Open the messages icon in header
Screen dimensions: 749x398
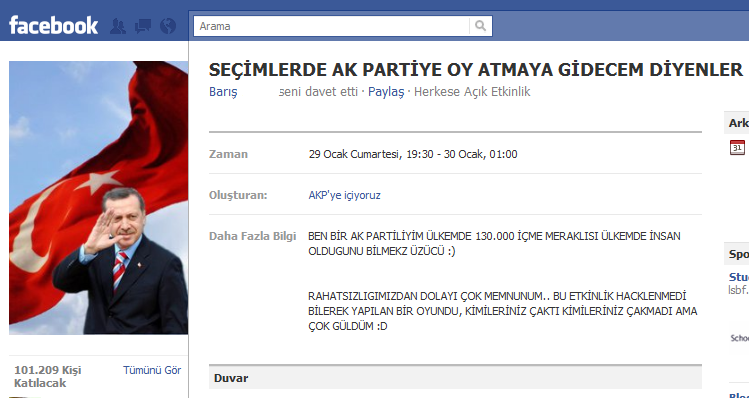[x=143, y=26]
